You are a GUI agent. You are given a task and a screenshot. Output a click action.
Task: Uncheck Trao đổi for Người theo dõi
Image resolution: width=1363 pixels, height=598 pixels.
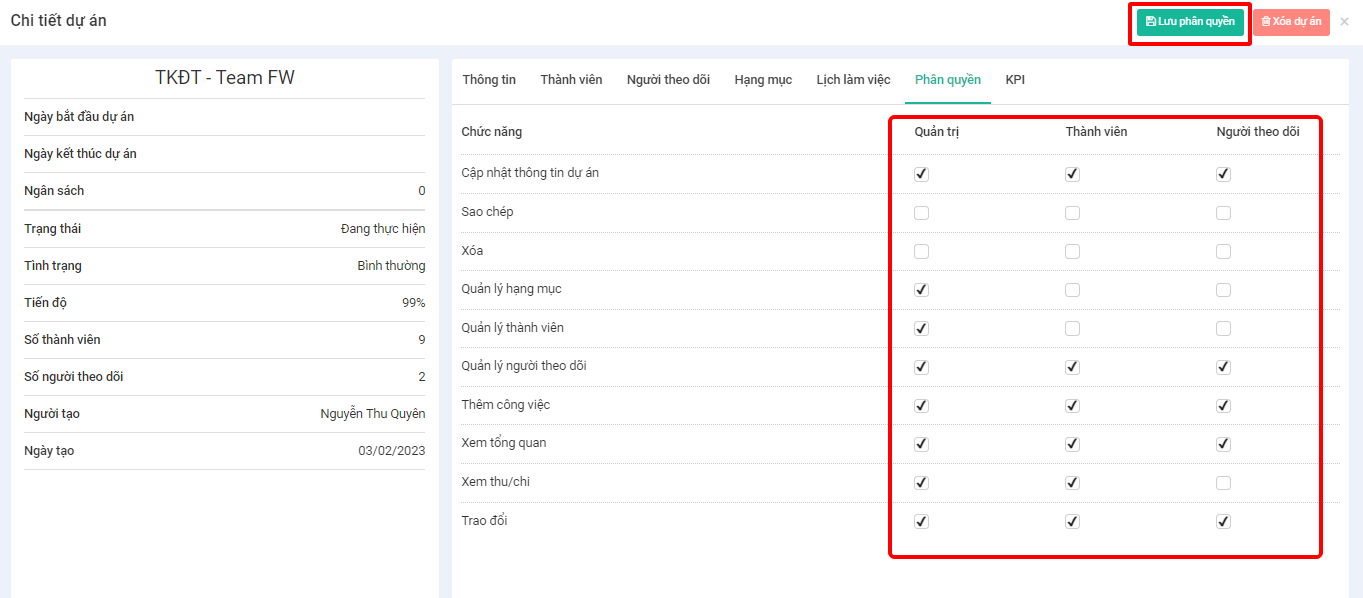[1223, 522]
